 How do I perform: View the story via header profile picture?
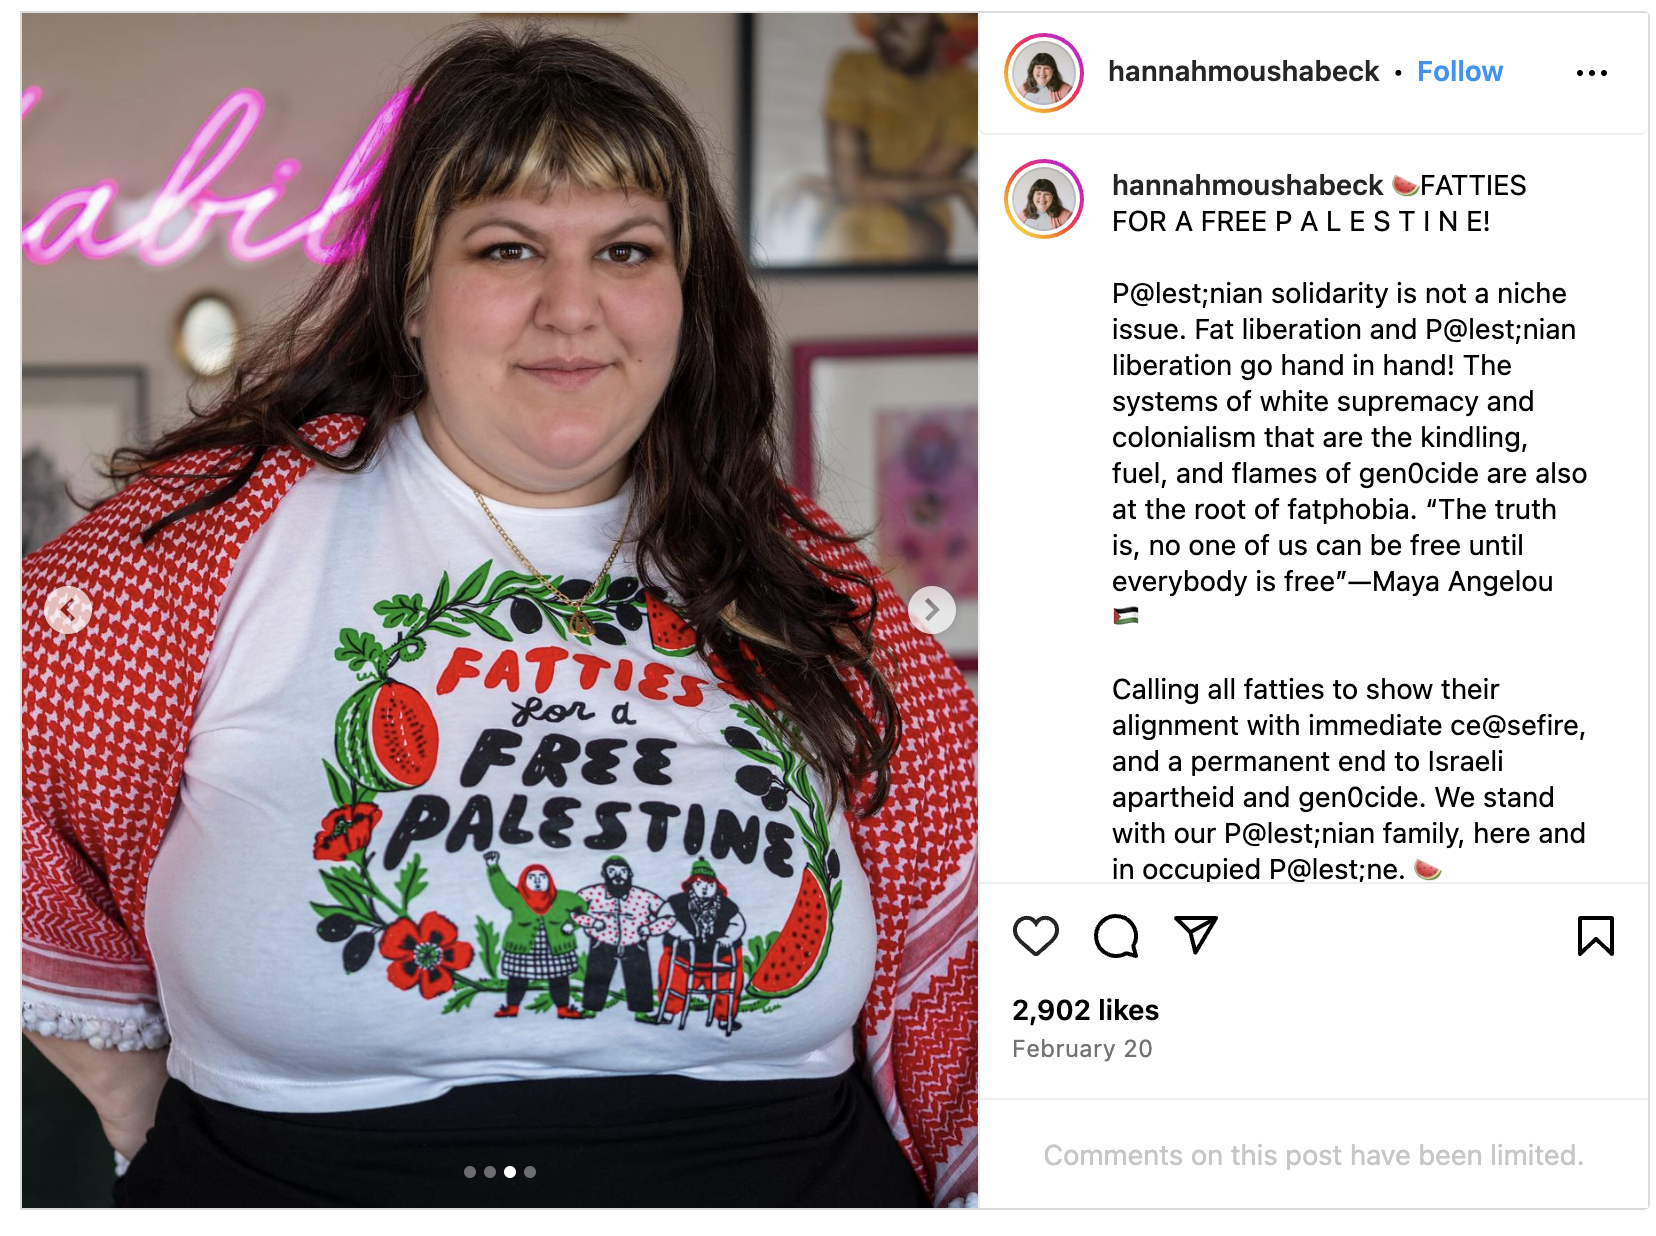[x=1044, y=73]
